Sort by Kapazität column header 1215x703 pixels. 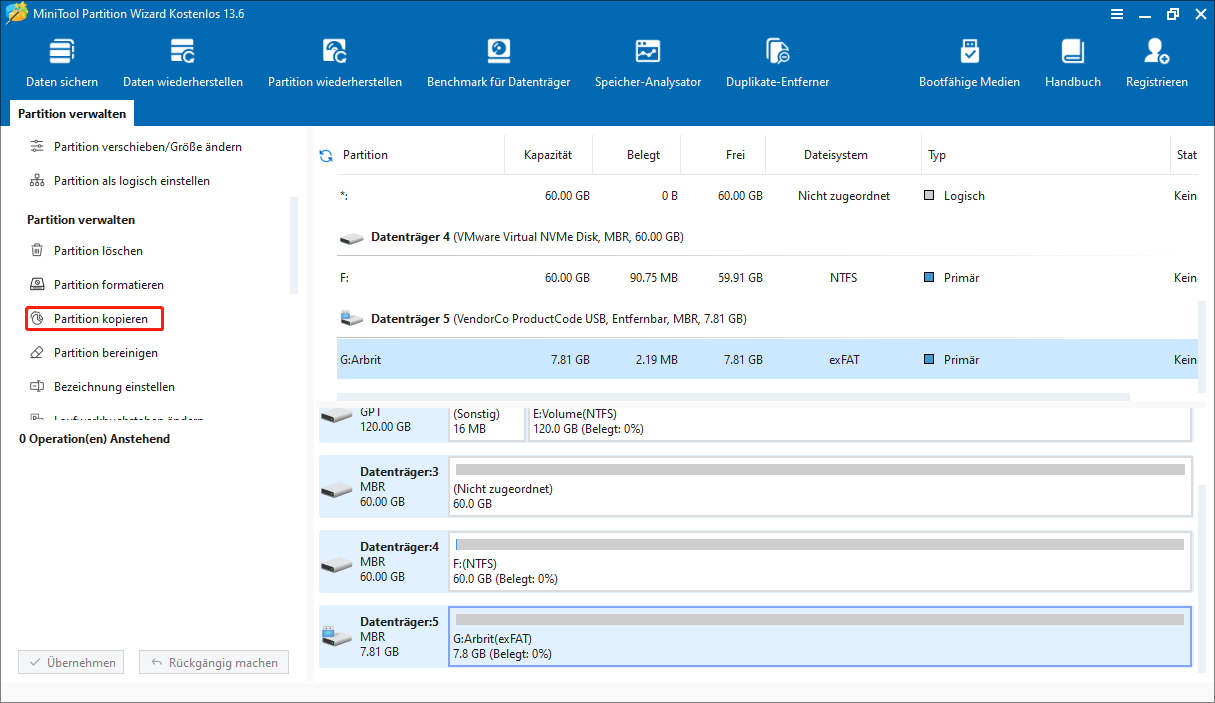[x=548, y=155]
